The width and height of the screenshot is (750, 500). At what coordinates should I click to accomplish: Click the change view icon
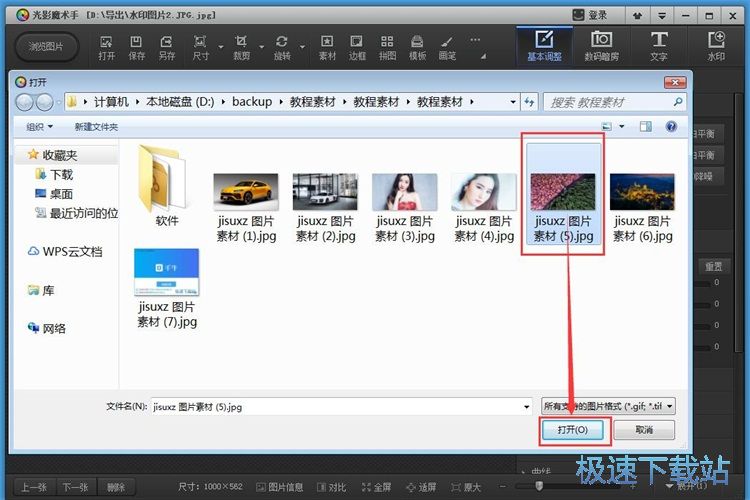click(x=607, y=127)
